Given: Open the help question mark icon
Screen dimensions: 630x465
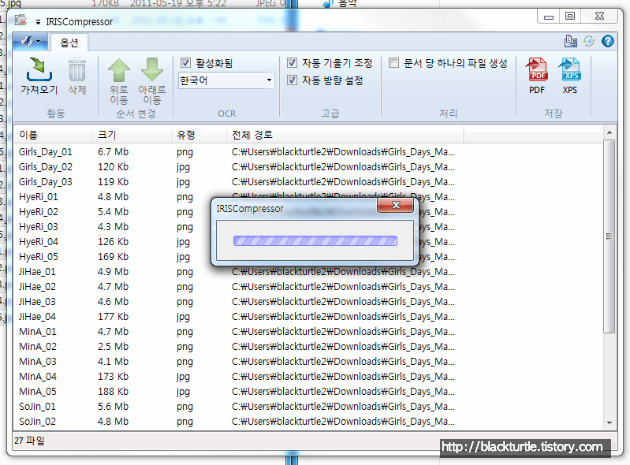Looking at the screenshot, I should pyautogui.click(x=608, y=41).
